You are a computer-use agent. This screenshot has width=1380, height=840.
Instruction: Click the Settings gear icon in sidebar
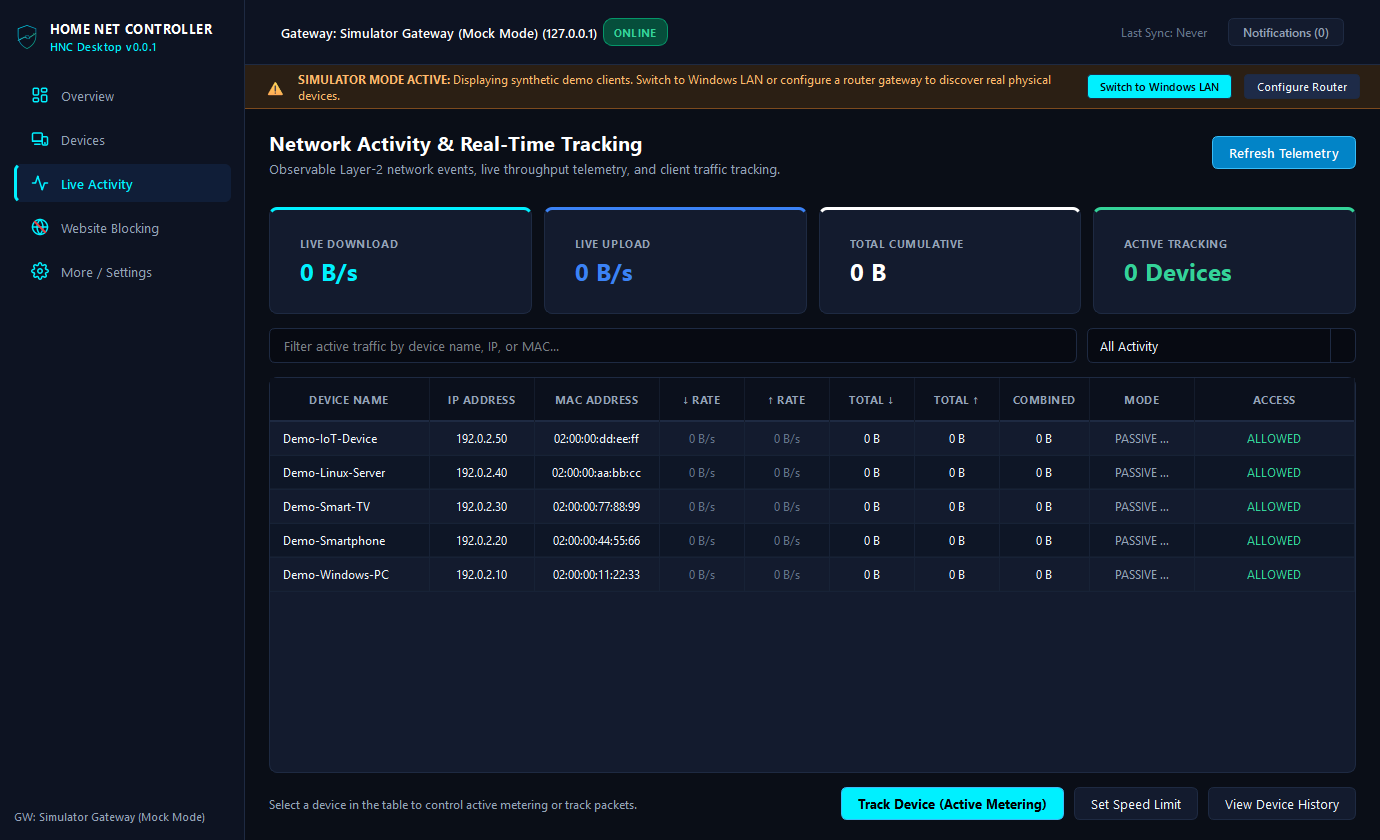coord(40,272)
